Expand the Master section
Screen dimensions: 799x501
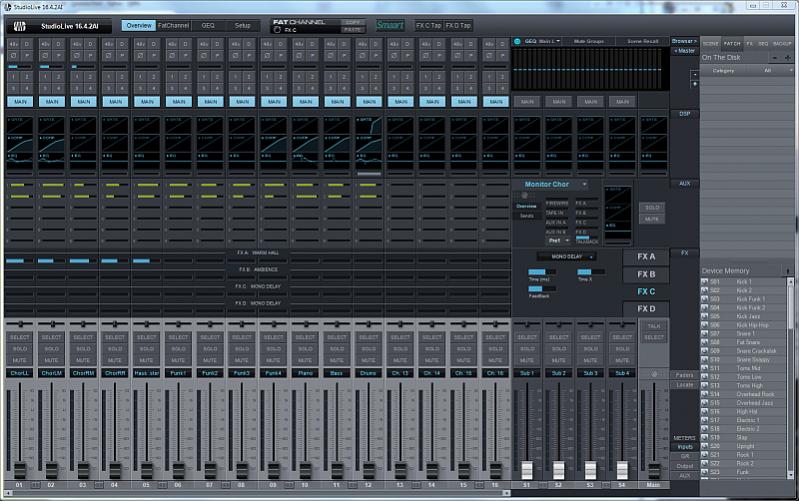pos(684,51)
